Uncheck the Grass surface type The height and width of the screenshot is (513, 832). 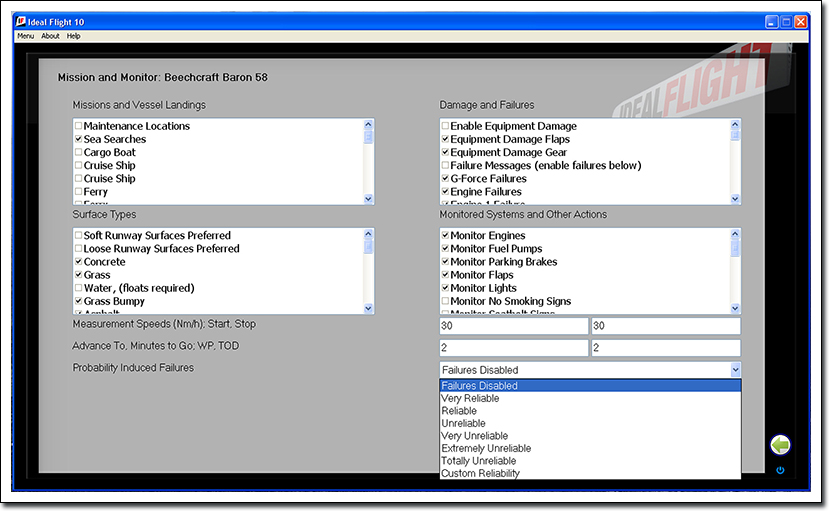(79, 275)
